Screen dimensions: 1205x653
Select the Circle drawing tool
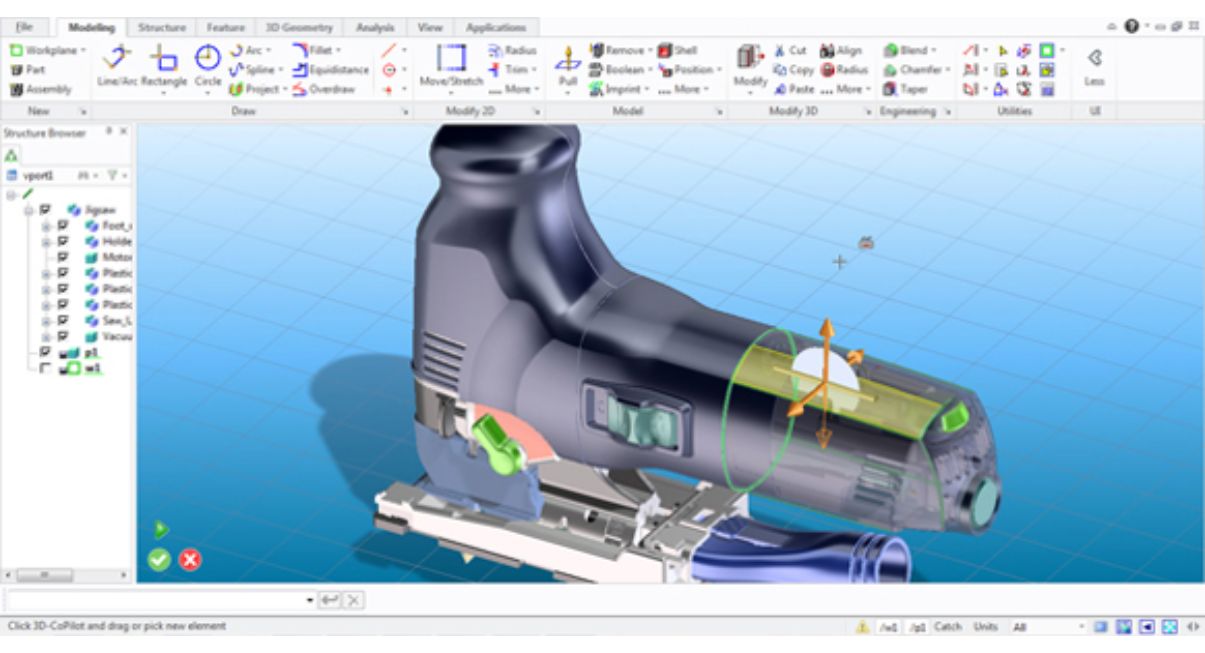pos(208,66)
